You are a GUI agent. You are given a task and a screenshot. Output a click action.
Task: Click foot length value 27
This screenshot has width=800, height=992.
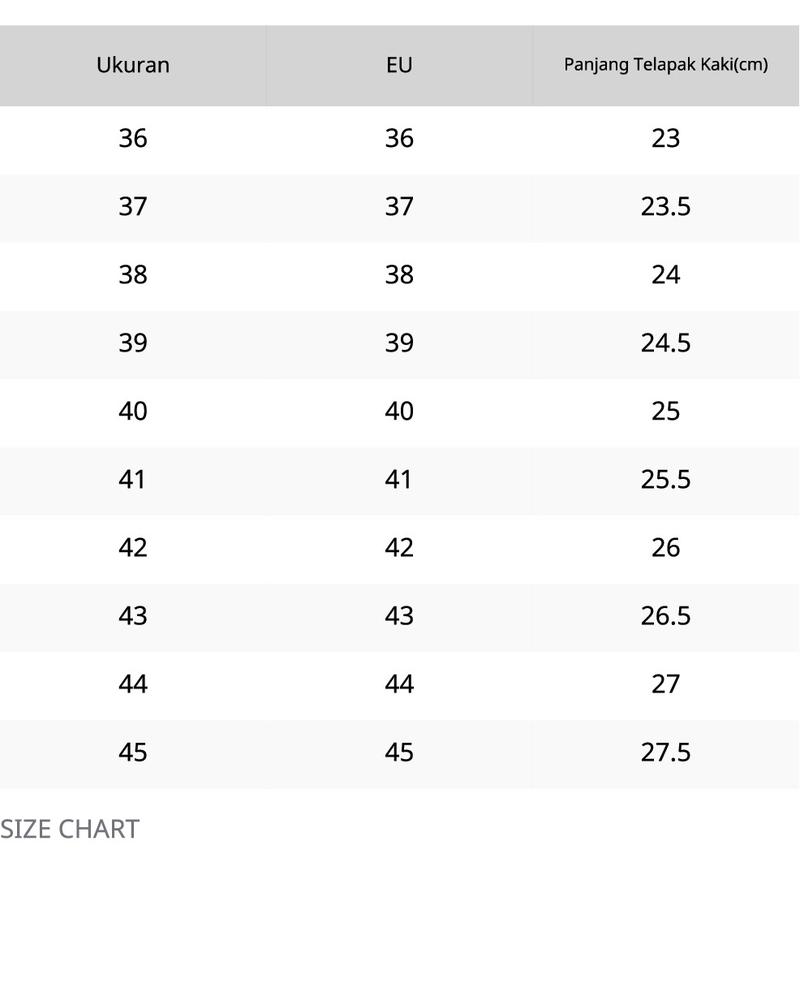[x=666, y=684]
